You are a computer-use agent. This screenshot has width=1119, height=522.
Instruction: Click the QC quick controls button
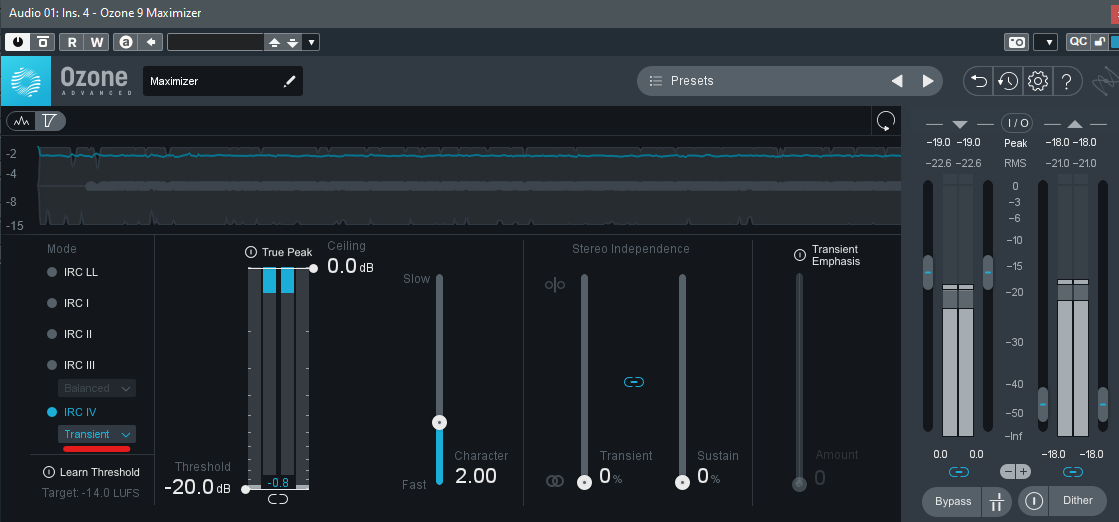(x=1078, y=41)
